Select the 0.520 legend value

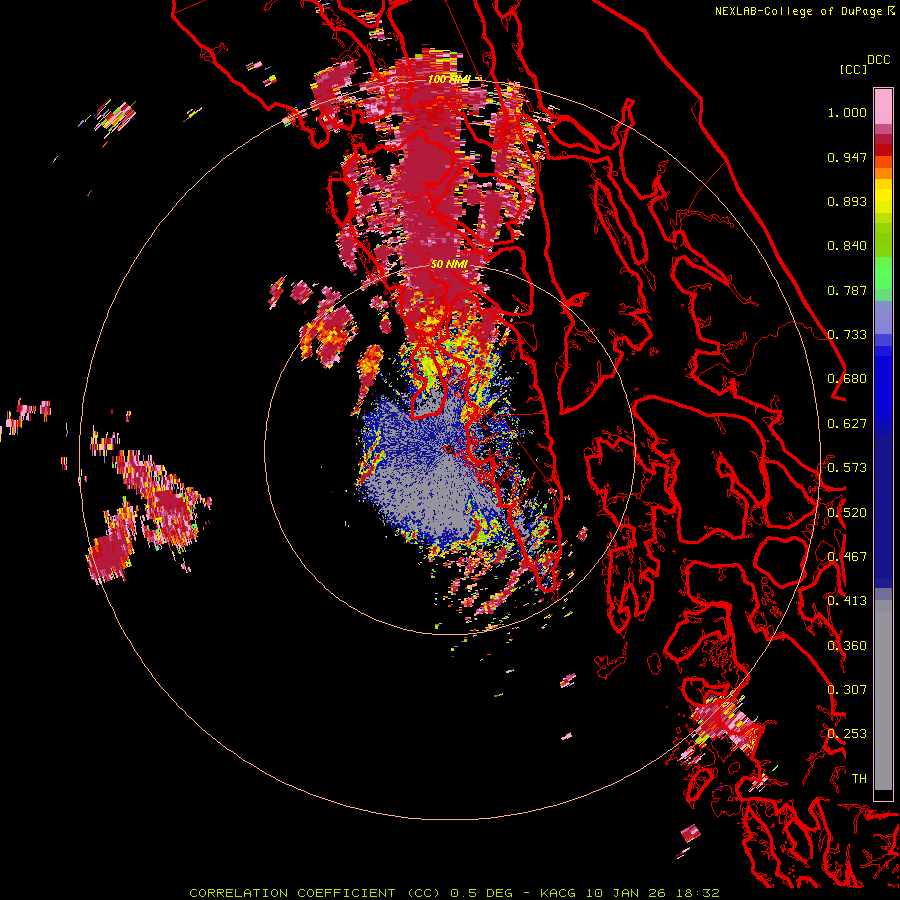click(x=847, y=513)
